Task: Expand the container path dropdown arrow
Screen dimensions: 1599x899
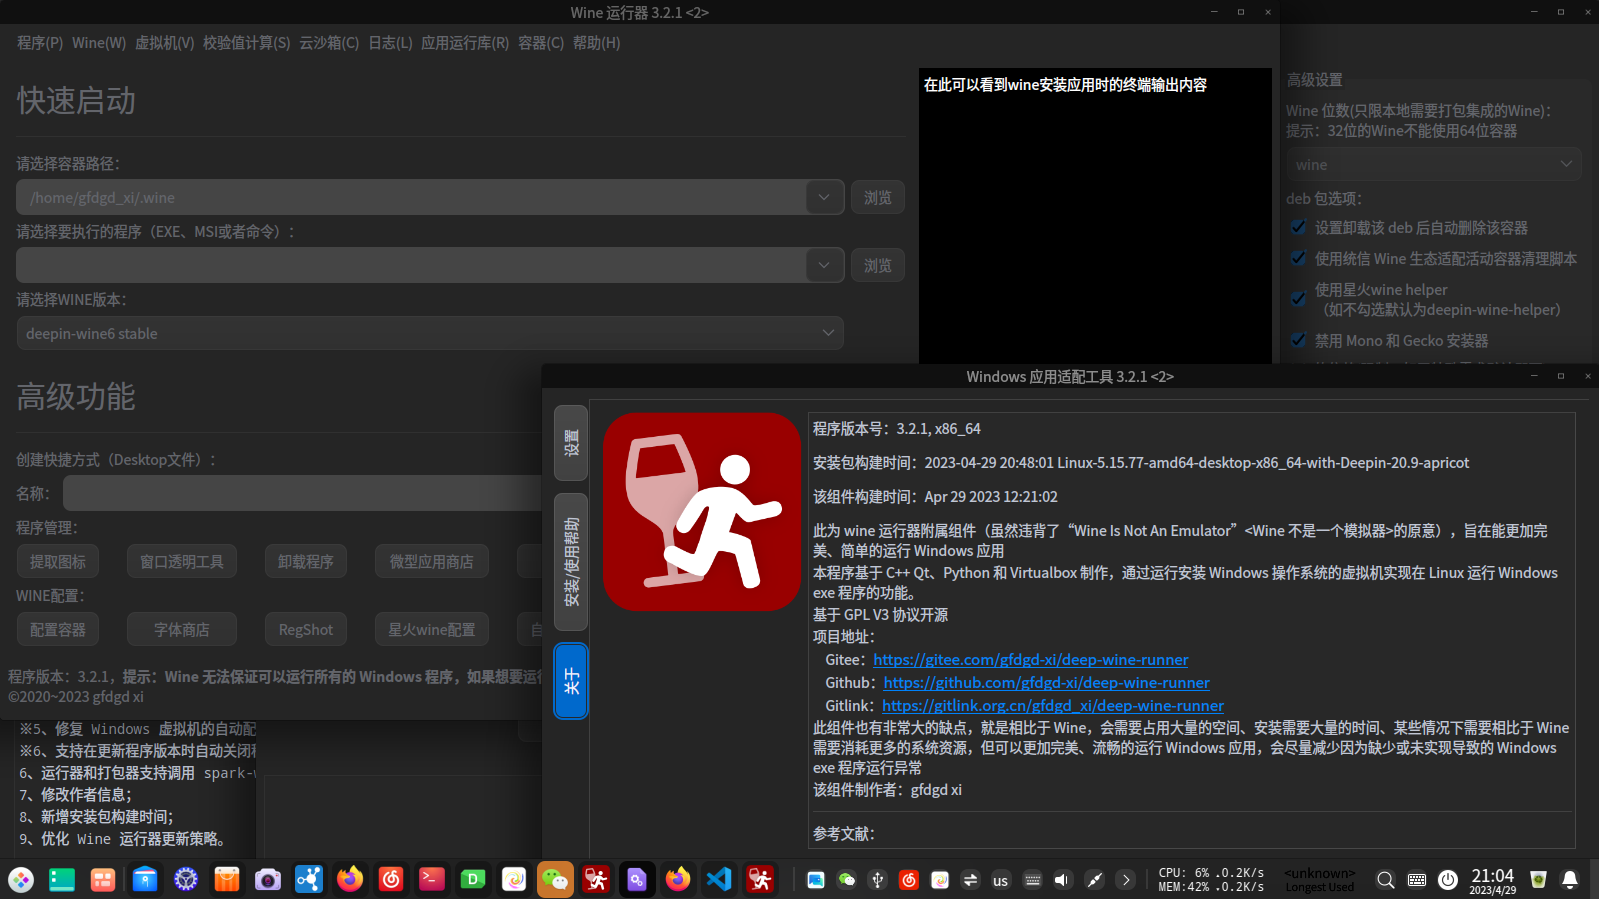Action: (824, 197)
